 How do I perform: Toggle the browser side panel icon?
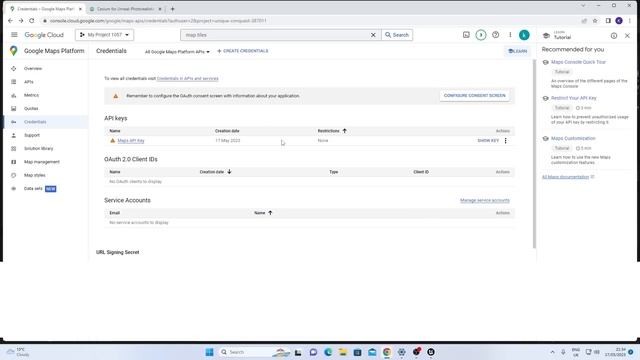click(608, 21)
